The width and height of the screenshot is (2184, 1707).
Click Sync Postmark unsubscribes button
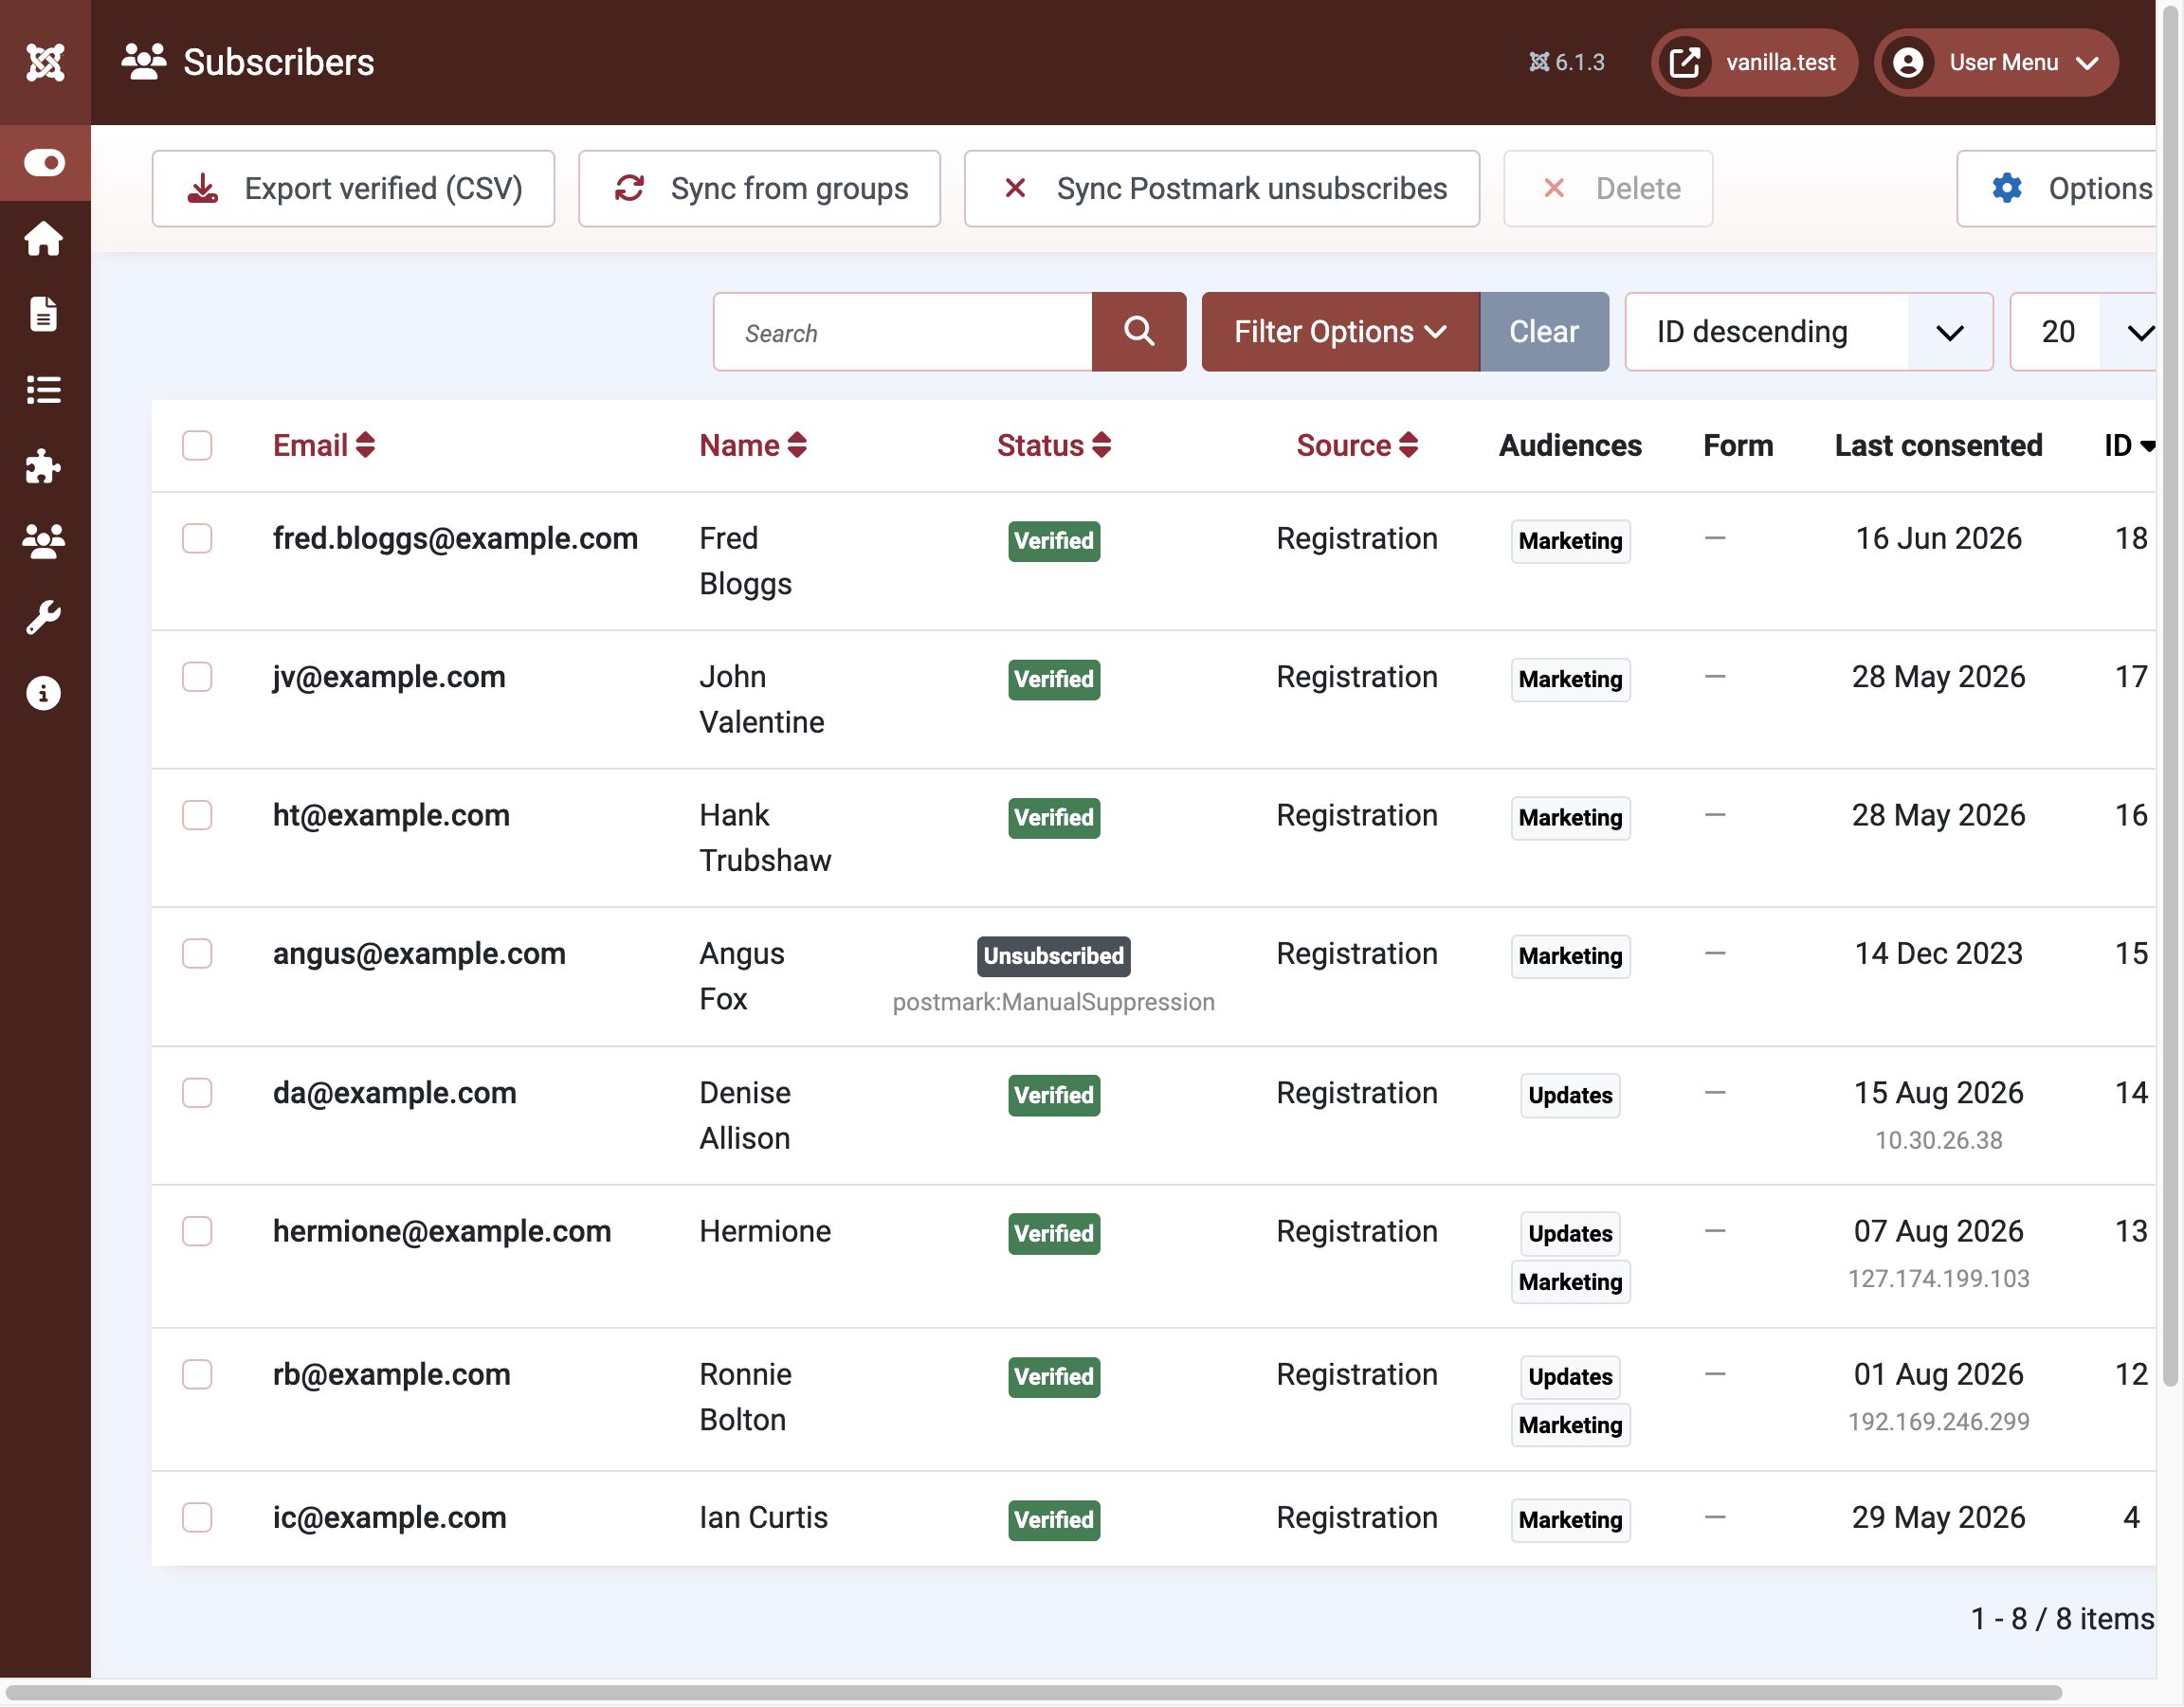(x=1222, y=188)
